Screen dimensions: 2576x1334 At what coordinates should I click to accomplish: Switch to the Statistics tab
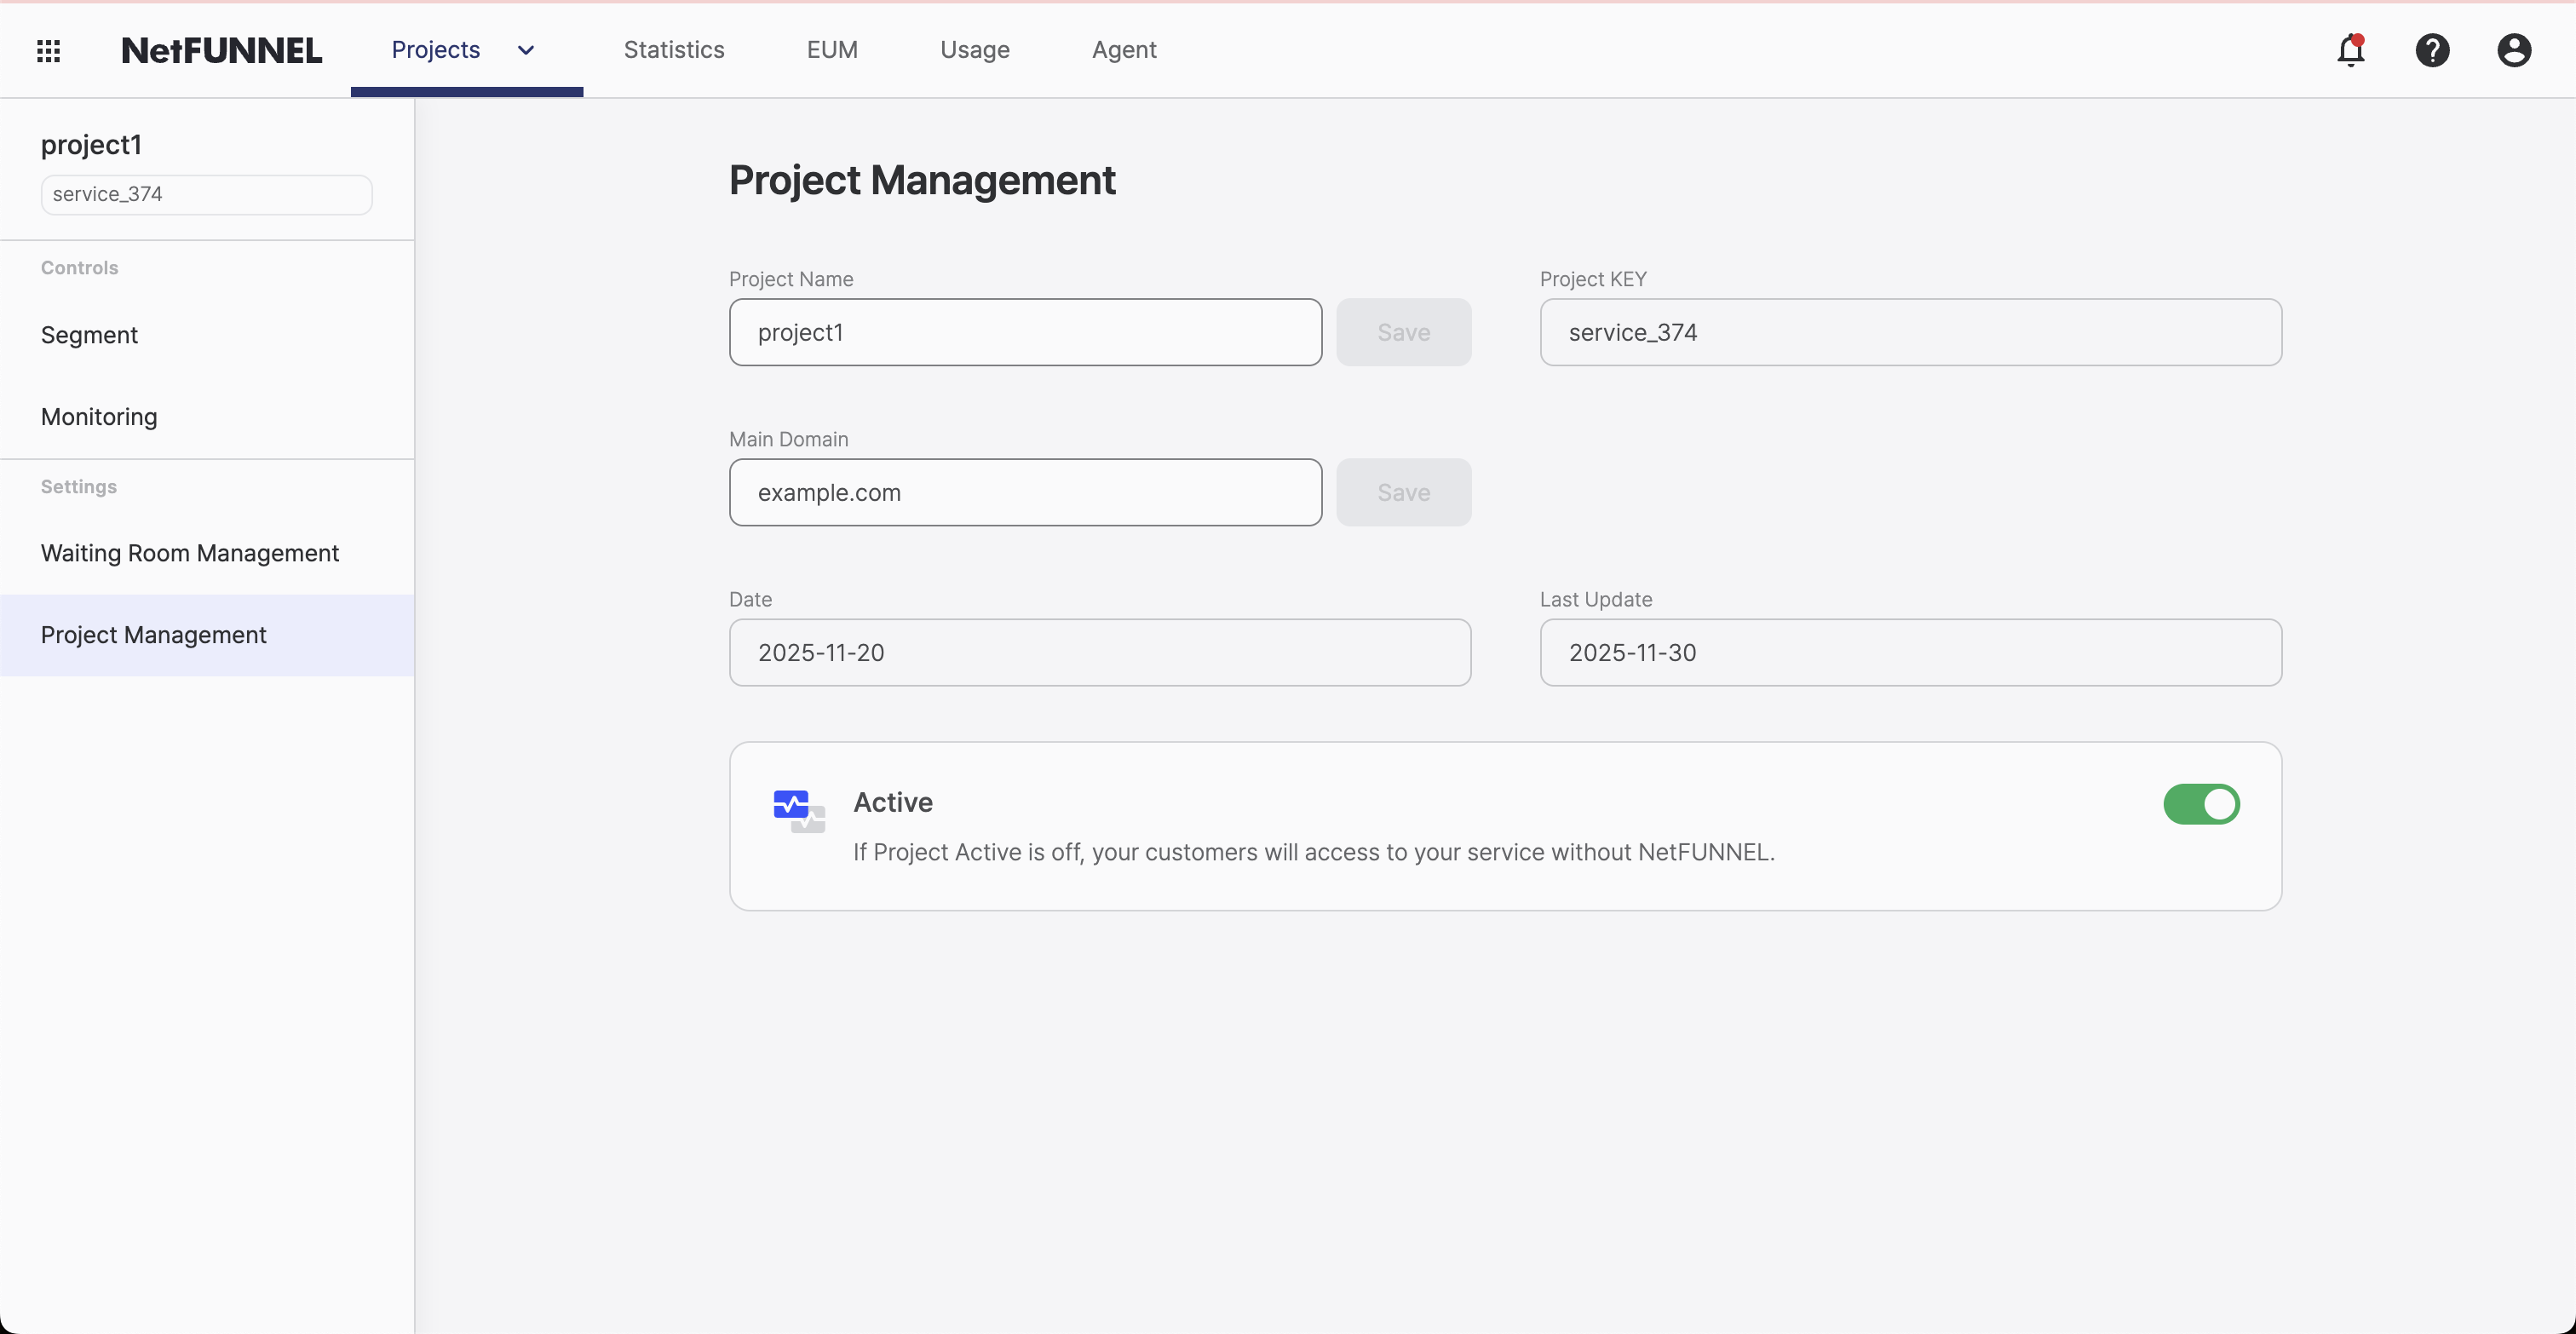pos(674,49)
